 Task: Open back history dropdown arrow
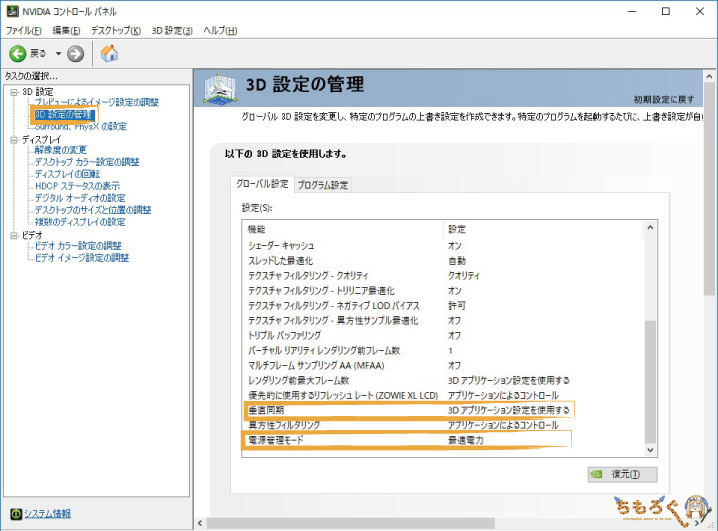click(58, 54)
